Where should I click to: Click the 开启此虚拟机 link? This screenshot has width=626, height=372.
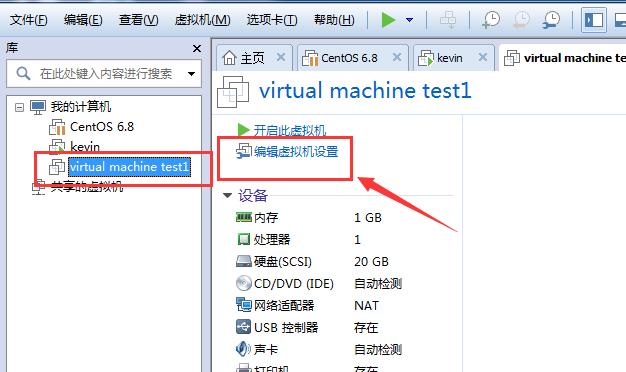pyautogui.click(x=290, y=130)
